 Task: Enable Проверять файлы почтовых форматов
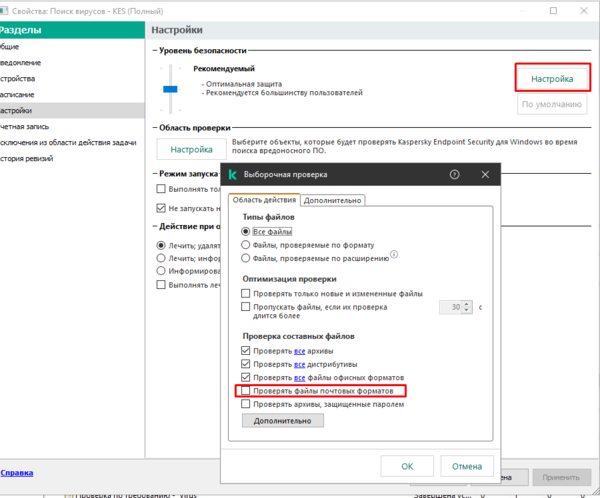246,390
